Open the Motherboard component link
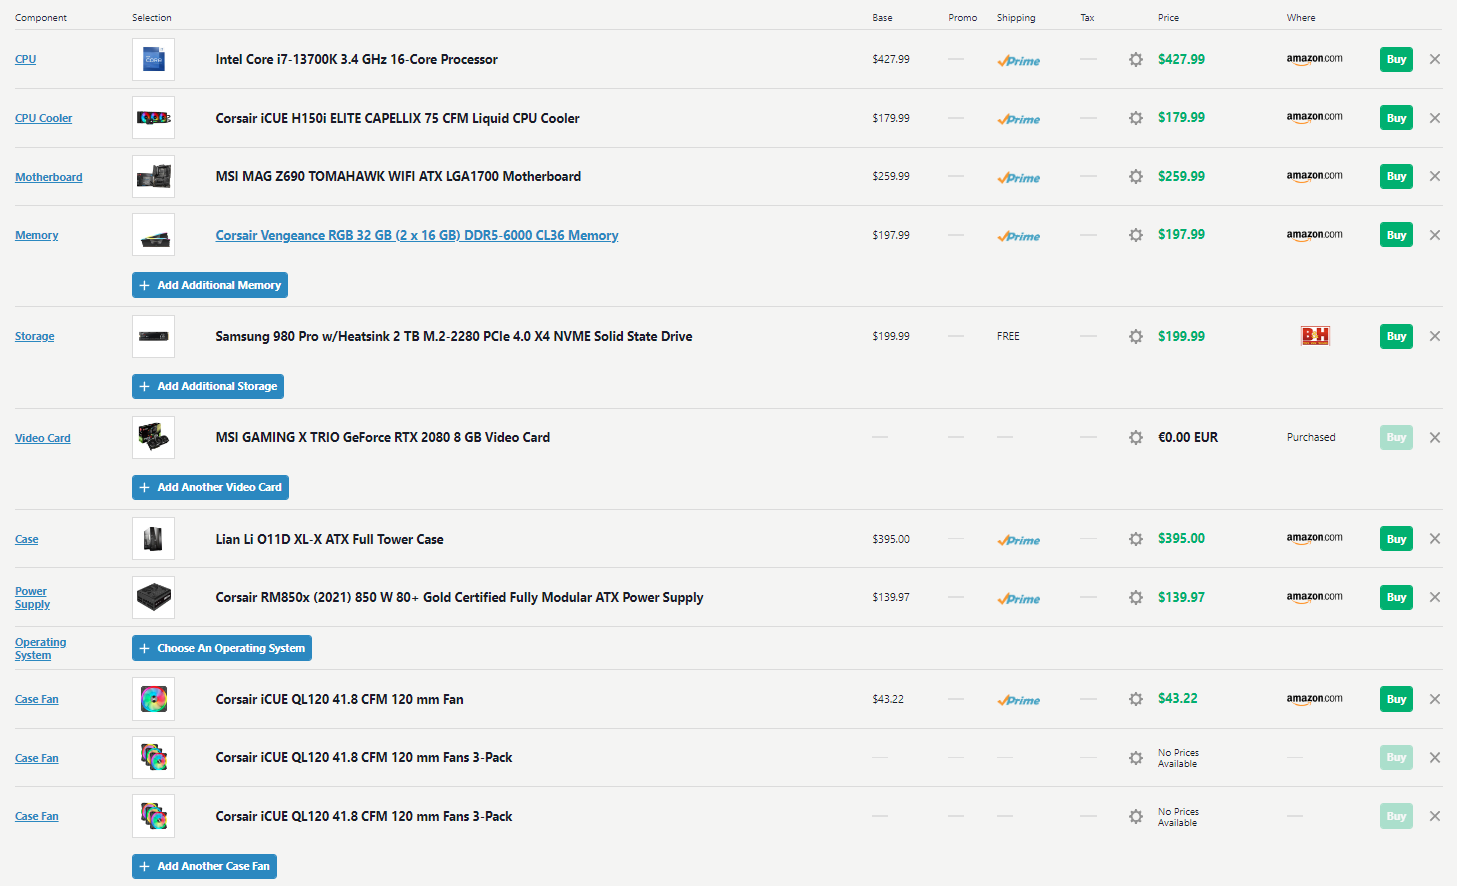Viewport: 1457px width, 886px height. (x=48, y=177)
